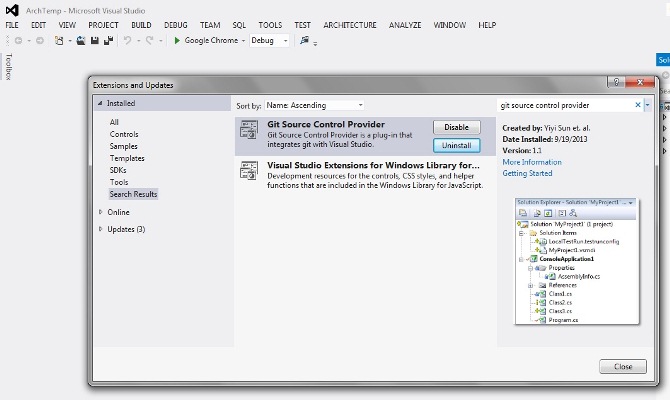This screenshot has height=400, width=670.
Task: Click the dialog help question mark button
Action: point(616,82)
